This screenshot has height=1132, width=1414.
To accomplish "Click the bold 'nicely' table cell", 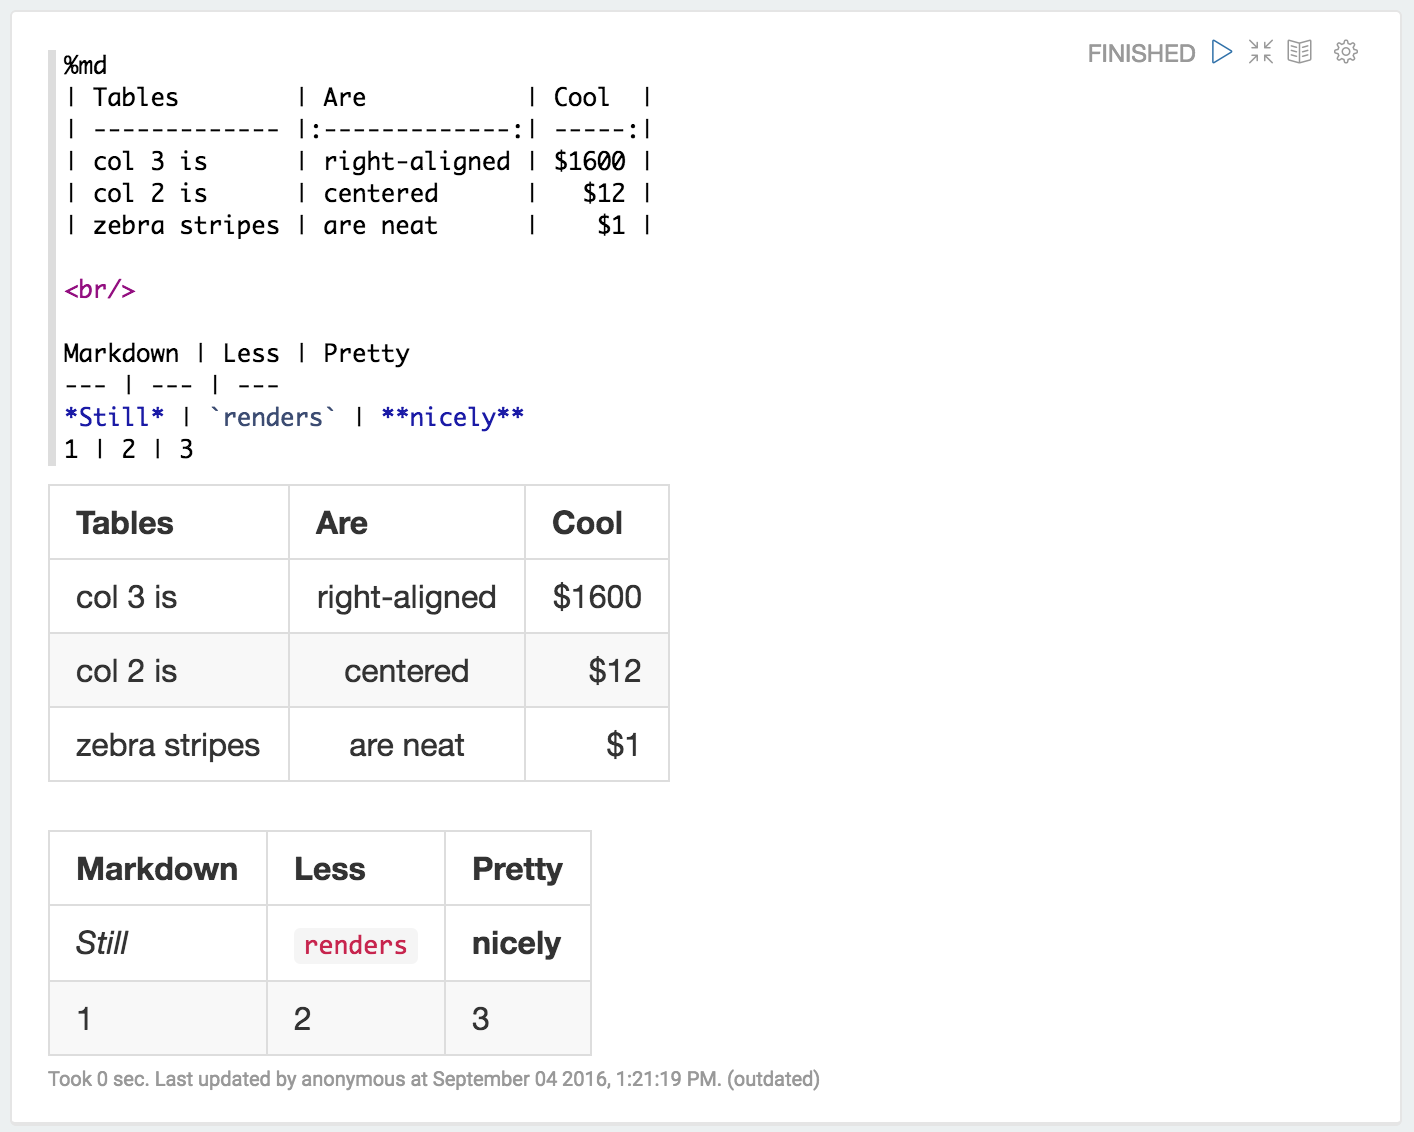I will click(x=516, y=943).
